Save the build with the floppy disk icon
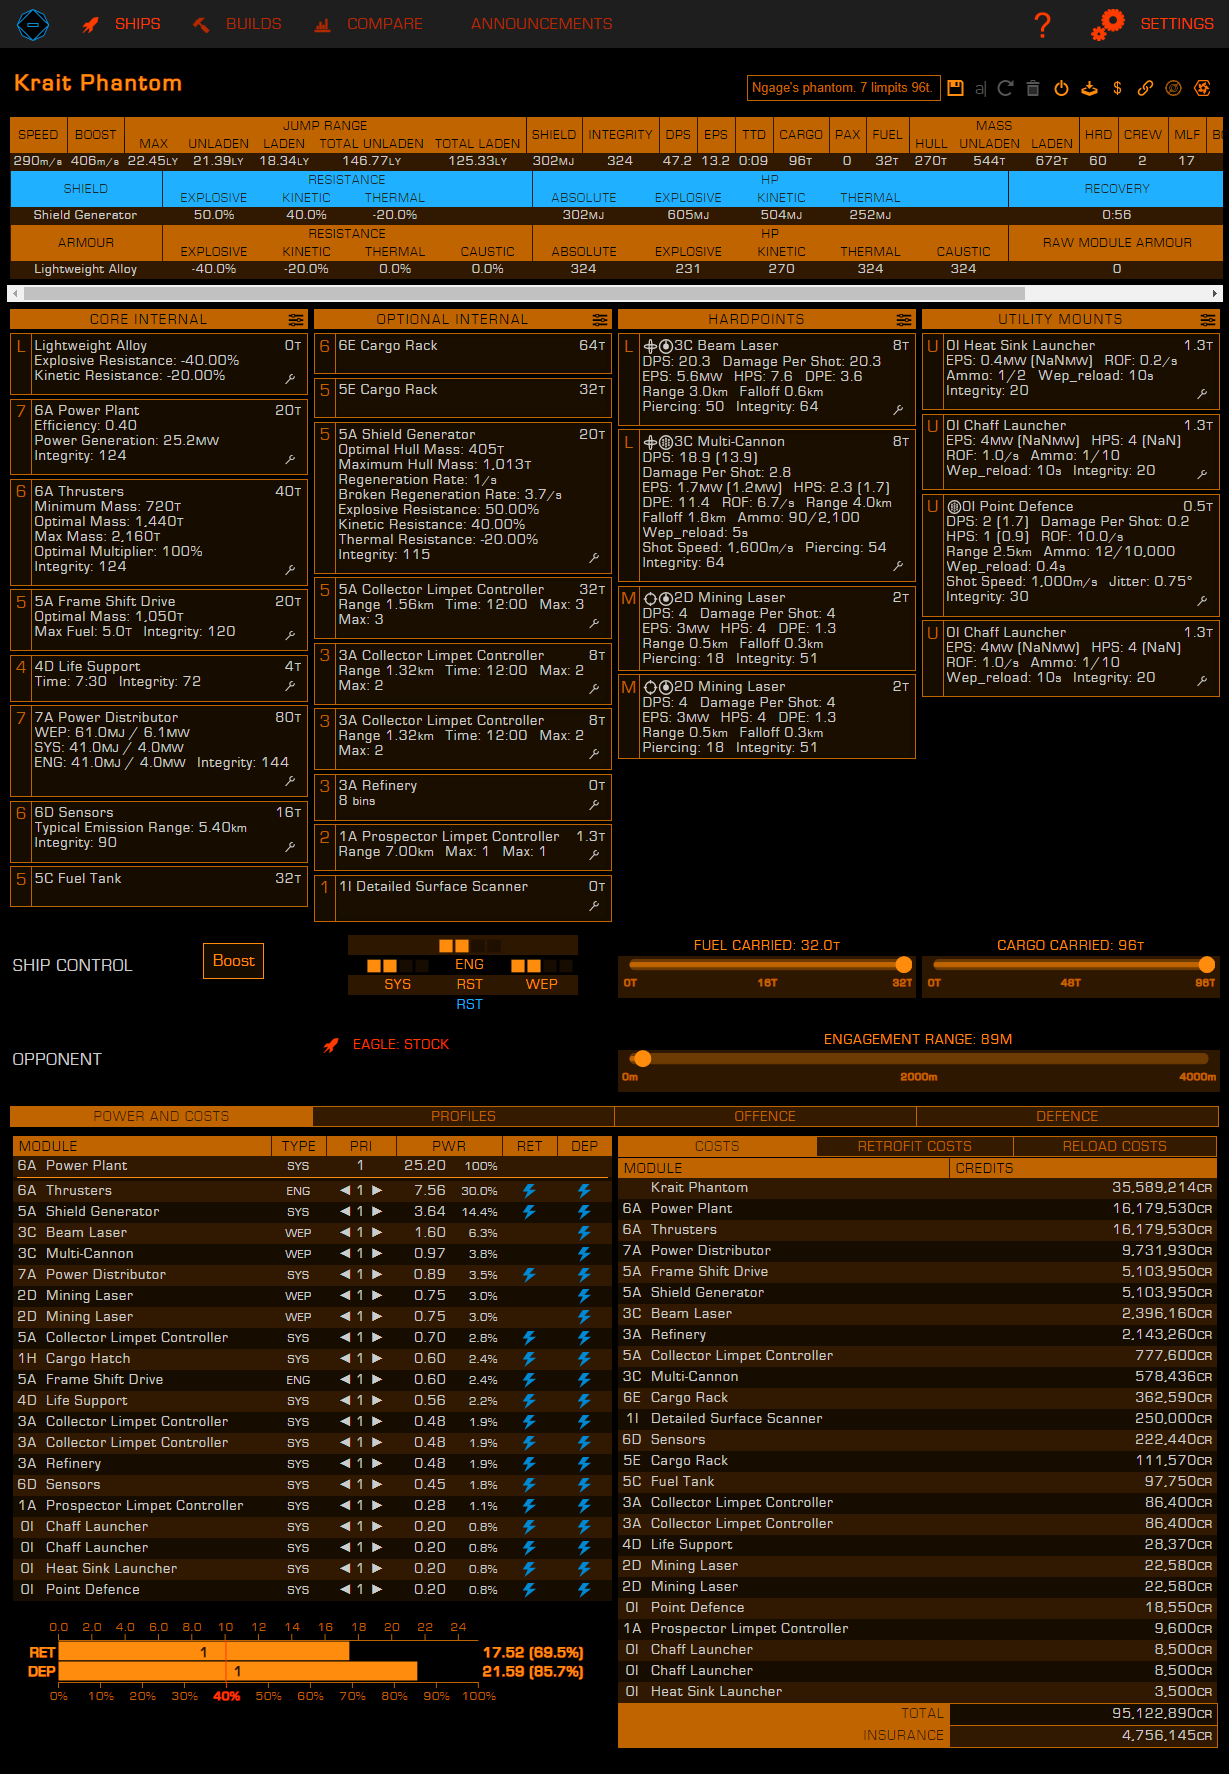 click(955, 88)
